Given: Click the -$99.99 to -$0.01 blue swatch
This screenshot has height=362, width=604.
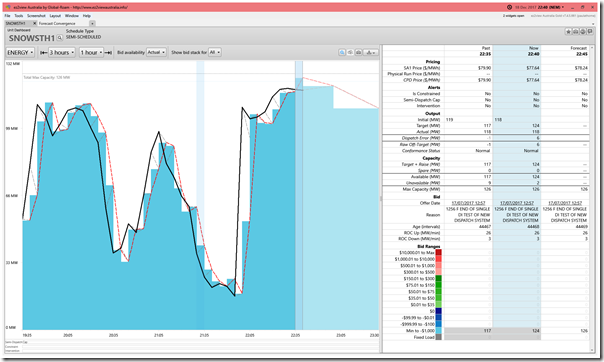Looking at the screenshot, I should [x=438, y=318].
